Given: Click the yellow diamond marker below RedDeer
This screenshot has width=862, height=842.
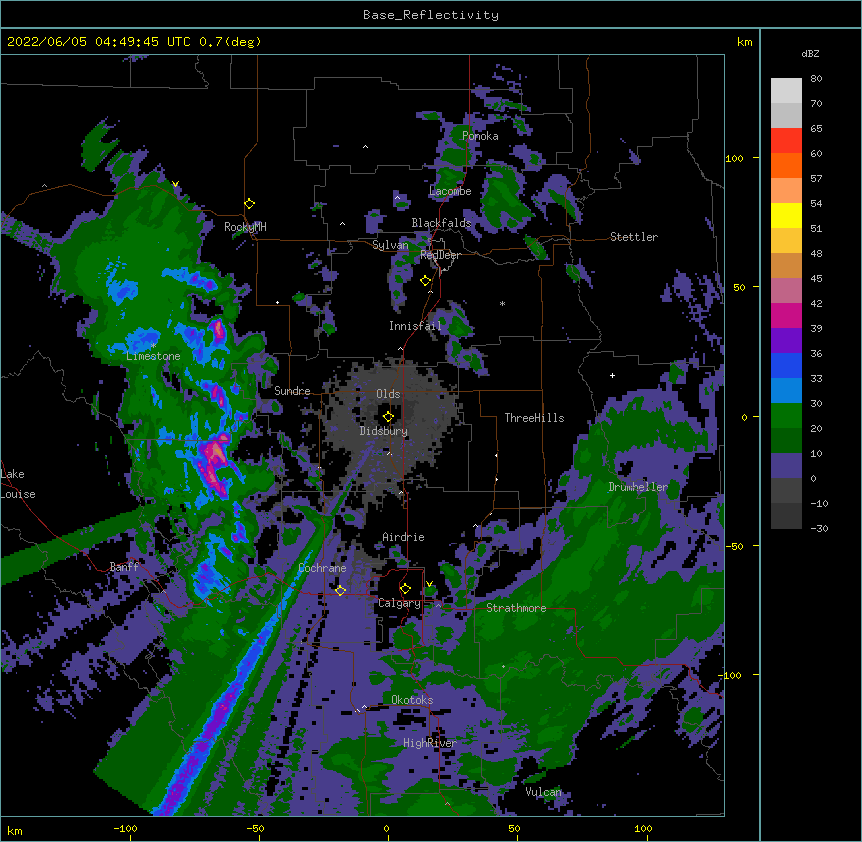Looking at the screenshot, I should tap(426, 281).
